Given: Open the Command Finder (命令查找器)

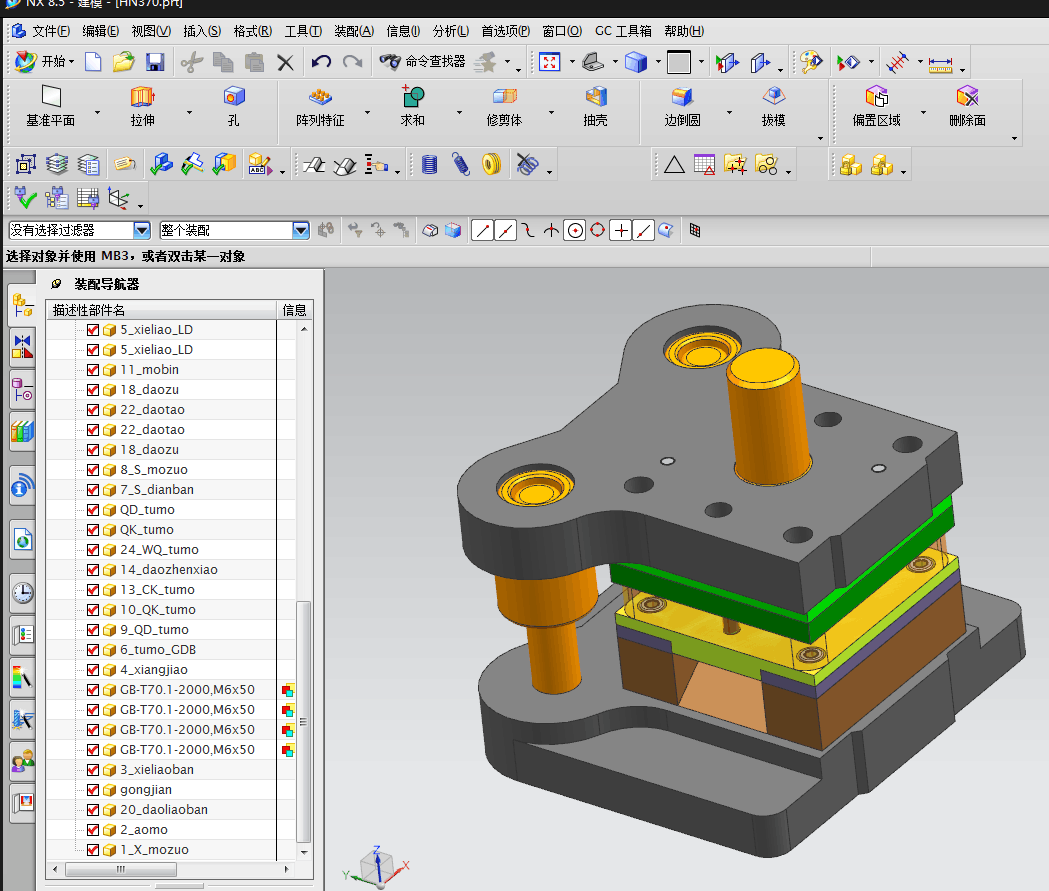Looking at the screenshot, I should [x=422, y=62].
